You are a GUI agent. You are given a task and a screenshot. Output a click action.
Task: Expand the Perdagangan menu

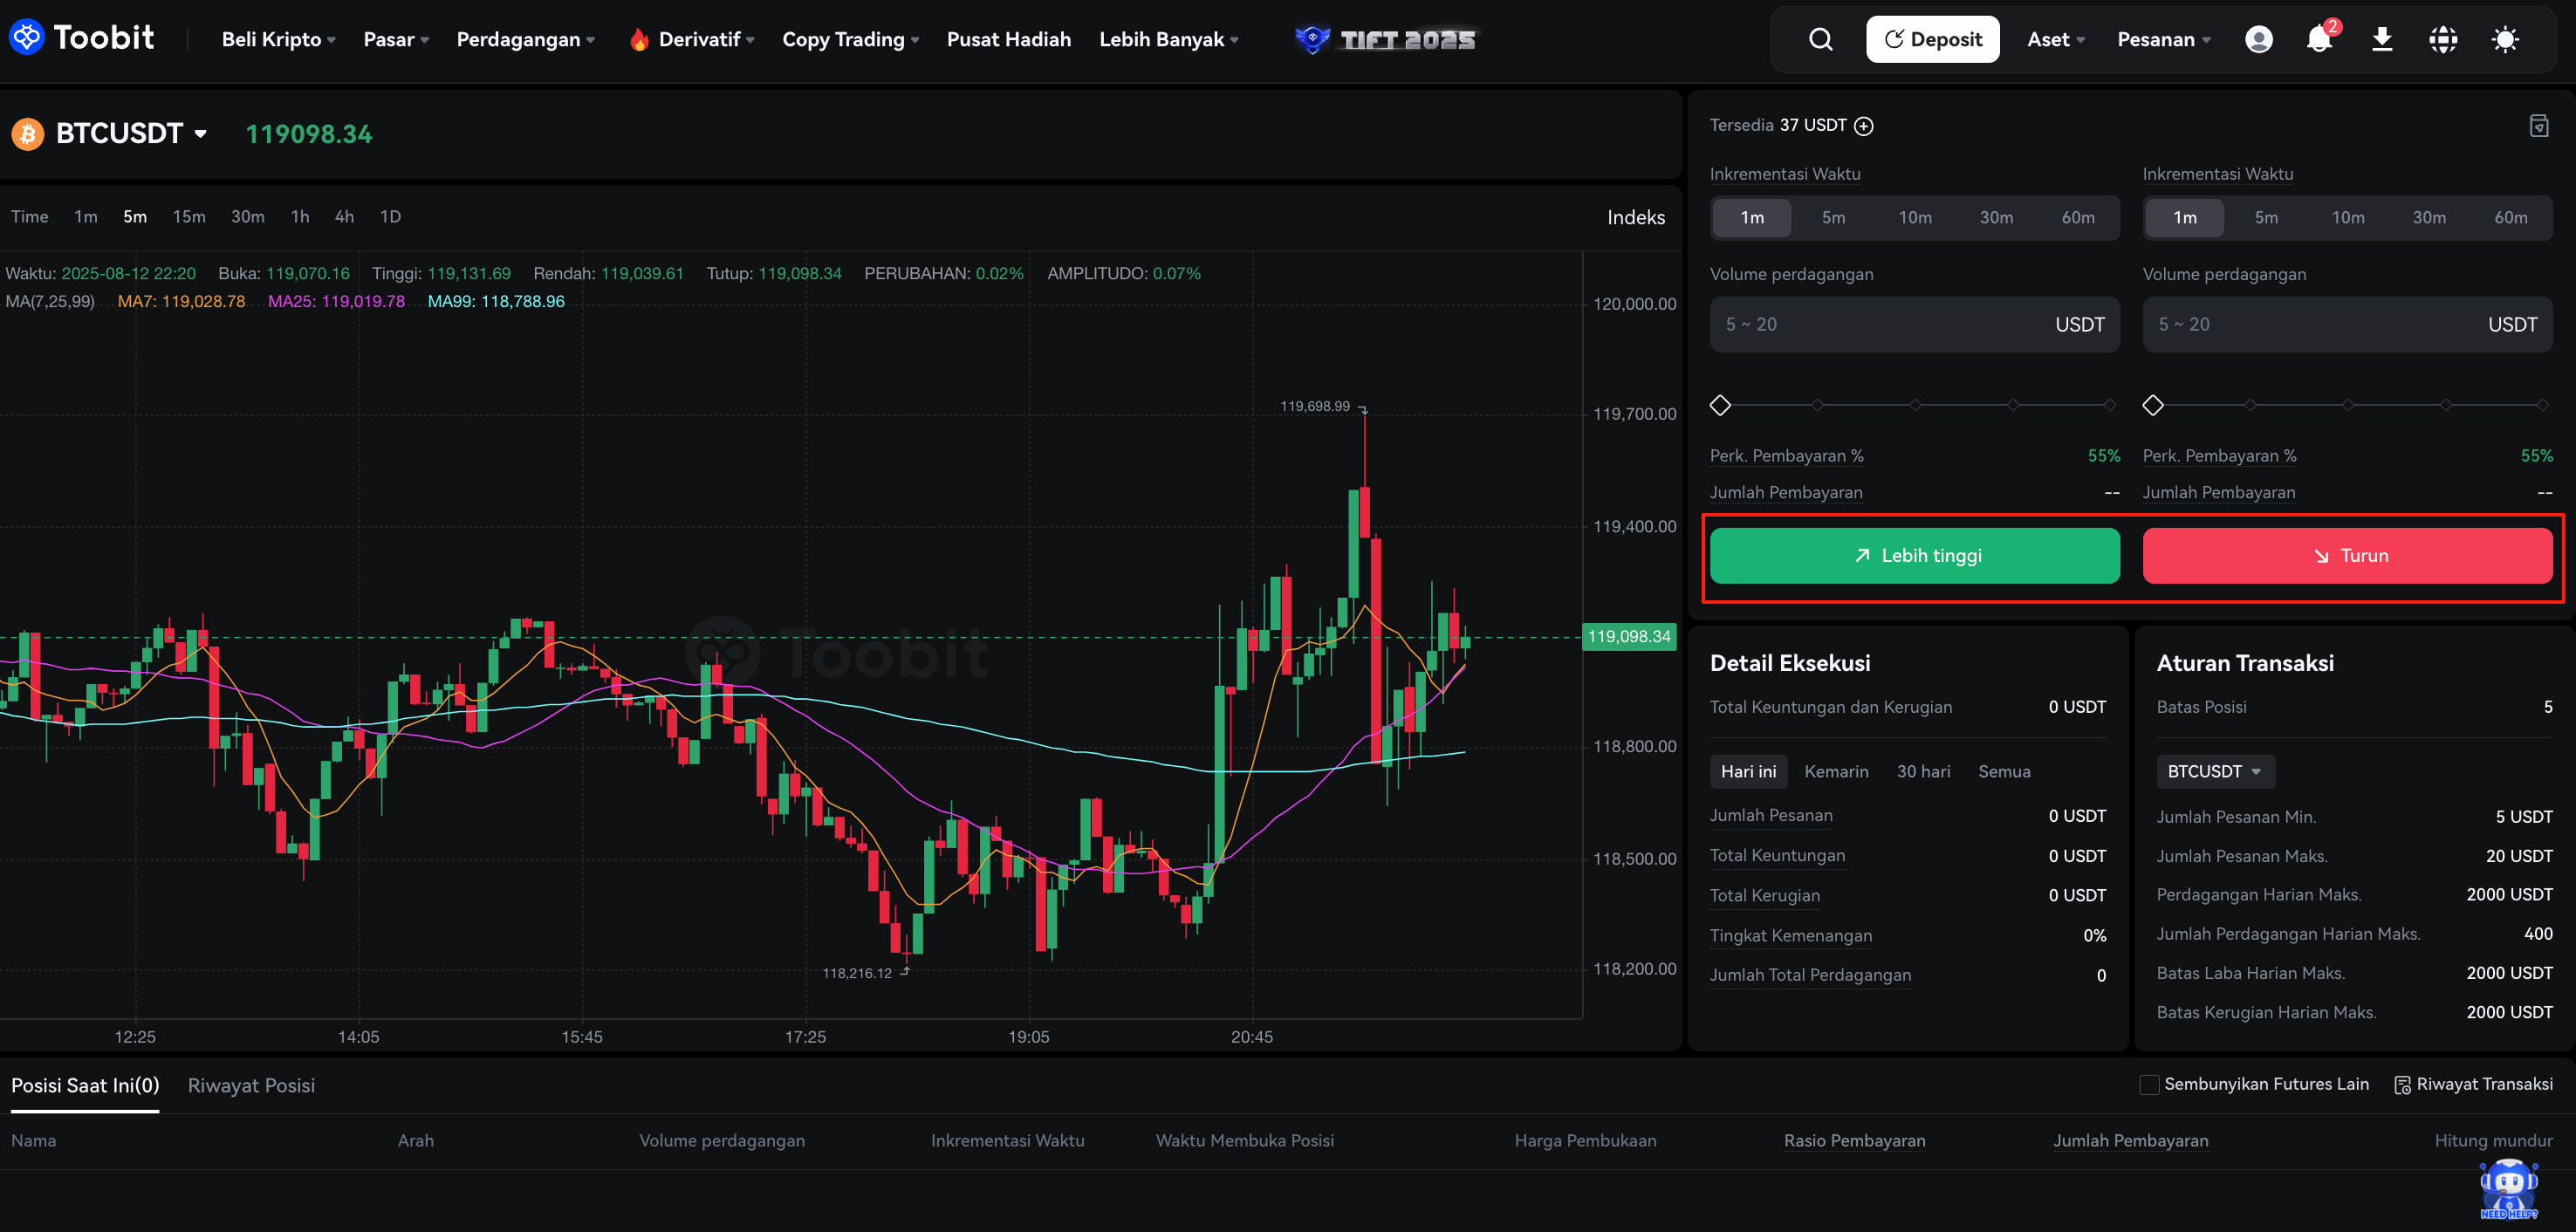[x=525, y=39]
